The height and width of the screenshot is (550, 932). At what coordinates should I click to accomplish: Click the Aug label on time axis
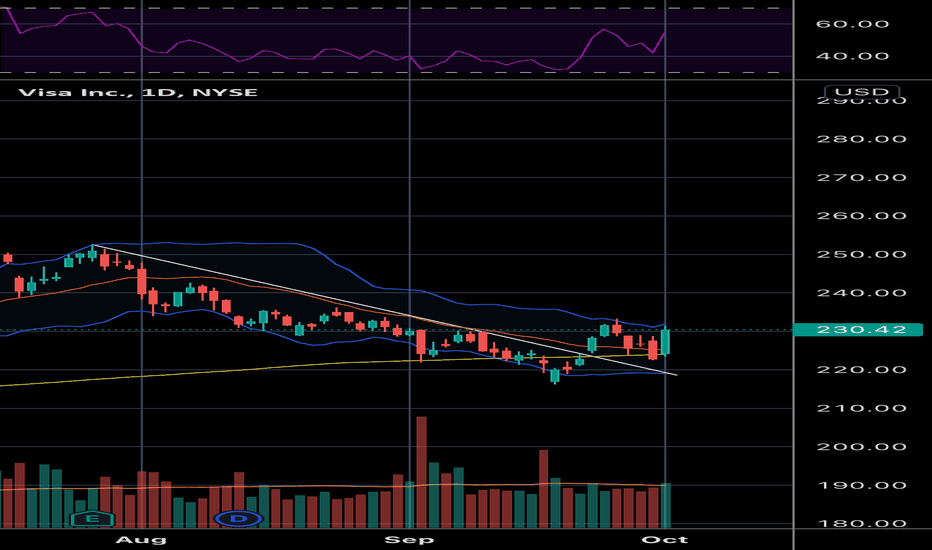tap(141, 539)
